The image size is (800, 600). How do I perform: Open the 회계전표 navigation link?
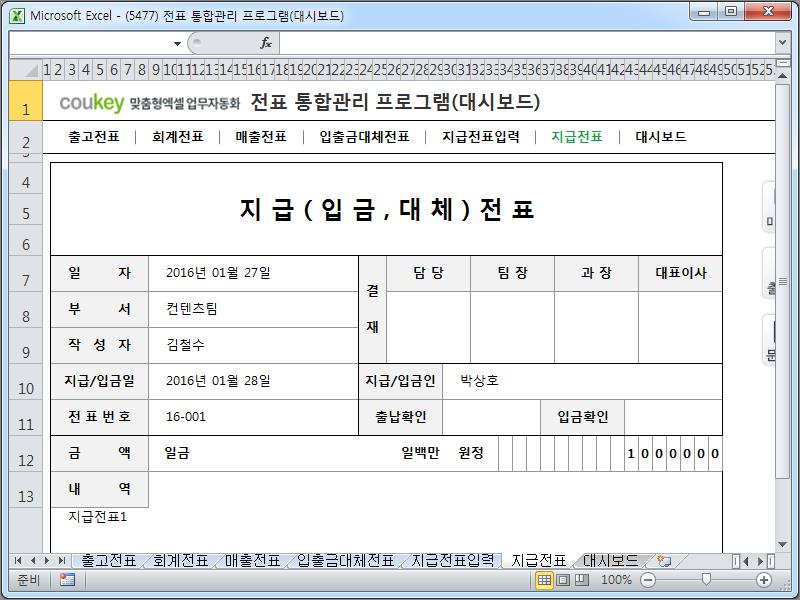click(x=178, y=137)
